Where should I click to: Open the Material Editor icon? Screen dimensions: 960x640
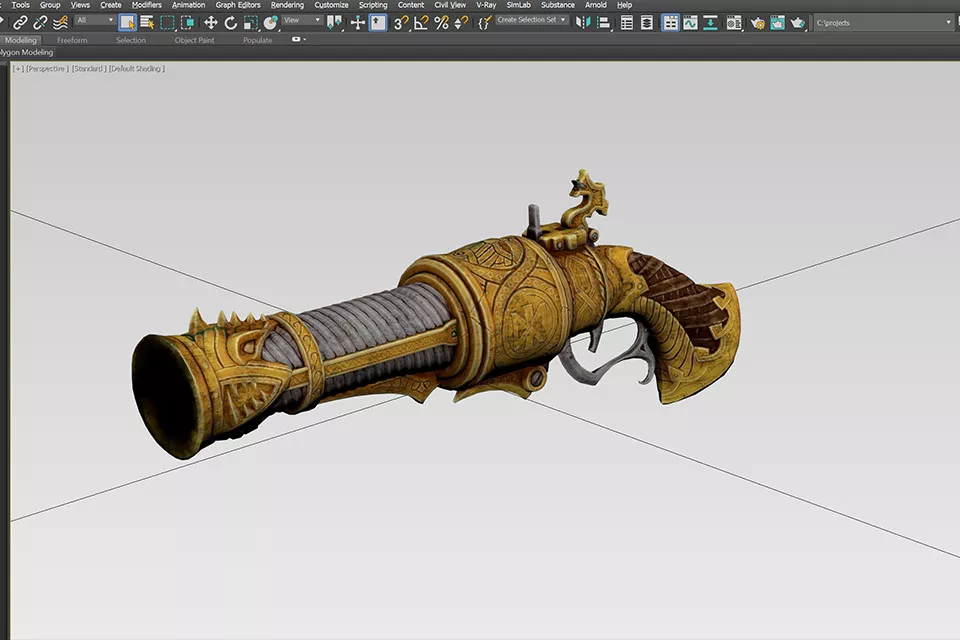click(733, 23)
